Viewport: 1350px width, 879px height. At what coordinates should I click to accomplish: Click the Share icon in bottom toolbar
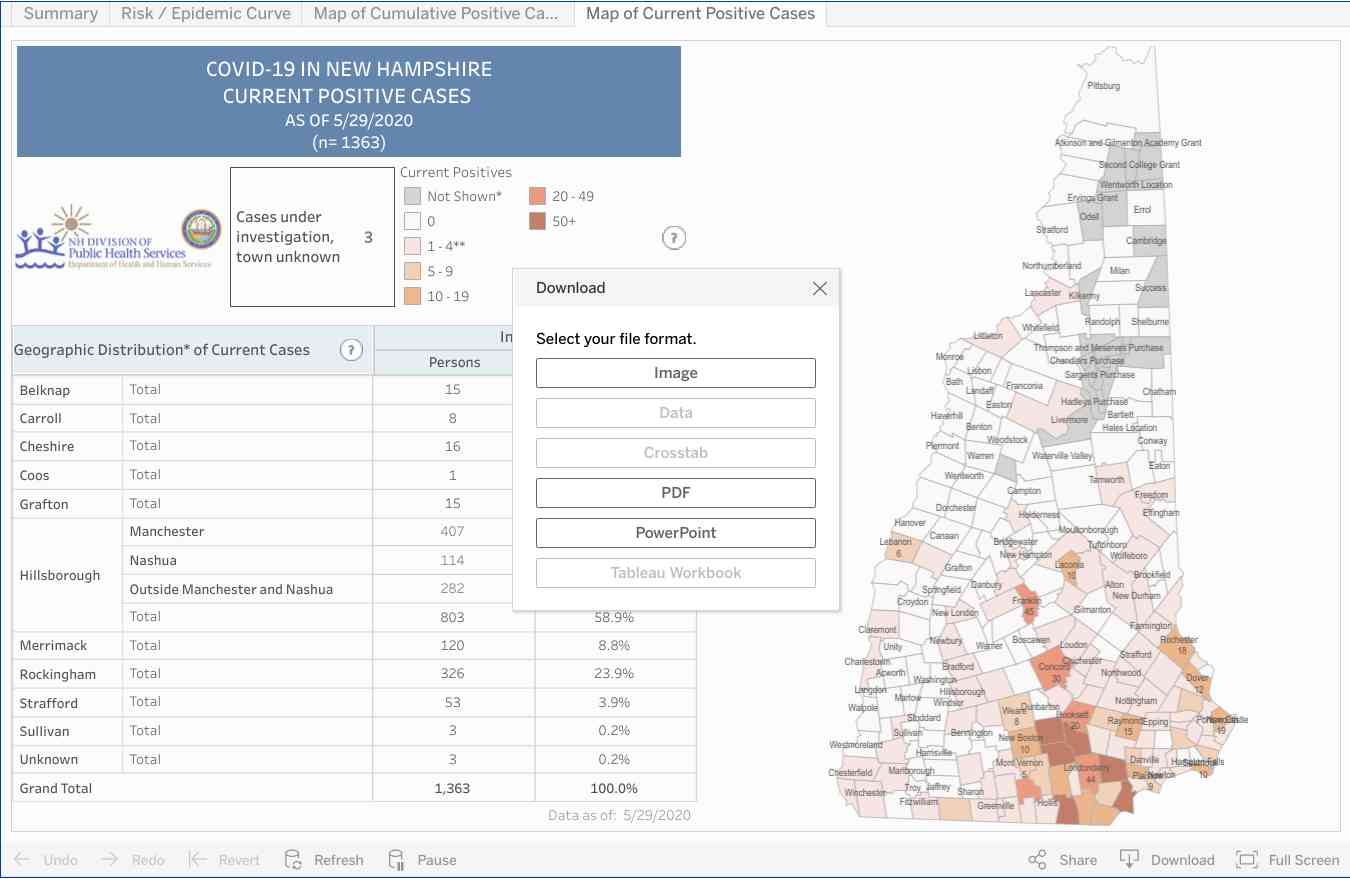click(x=1037, y=860)
